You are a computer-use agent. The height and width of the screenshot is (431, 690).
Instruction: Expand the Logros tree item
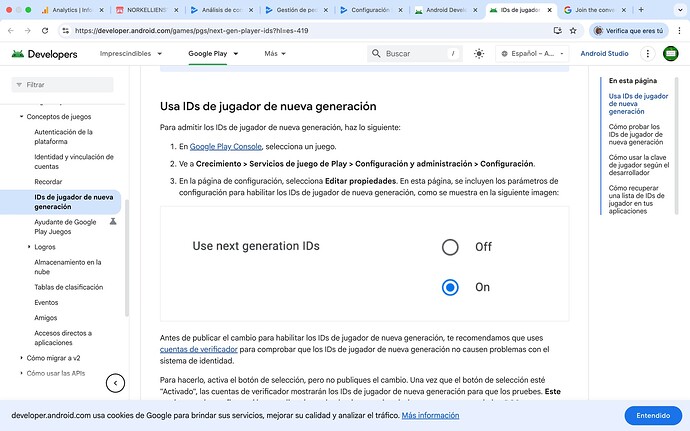tap(27, 246)
